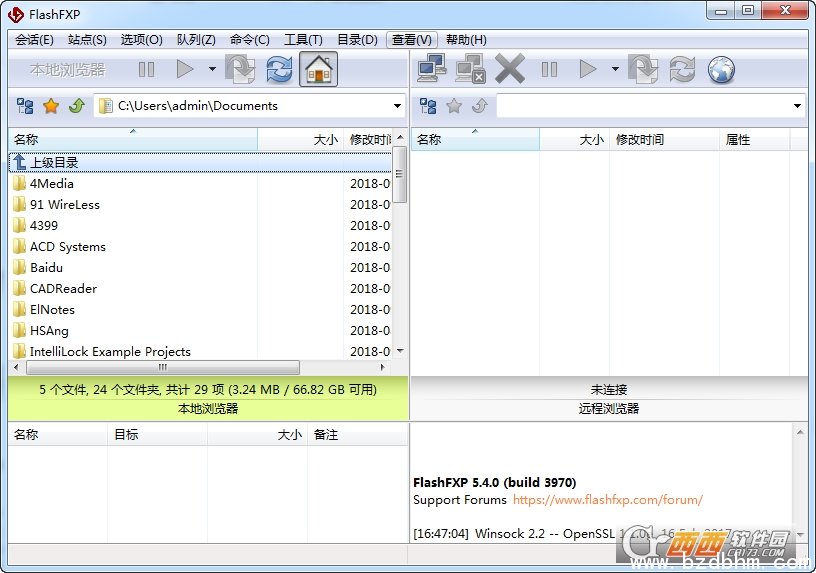
Task: Select the 4Media folder
Action: pos(52,183)
